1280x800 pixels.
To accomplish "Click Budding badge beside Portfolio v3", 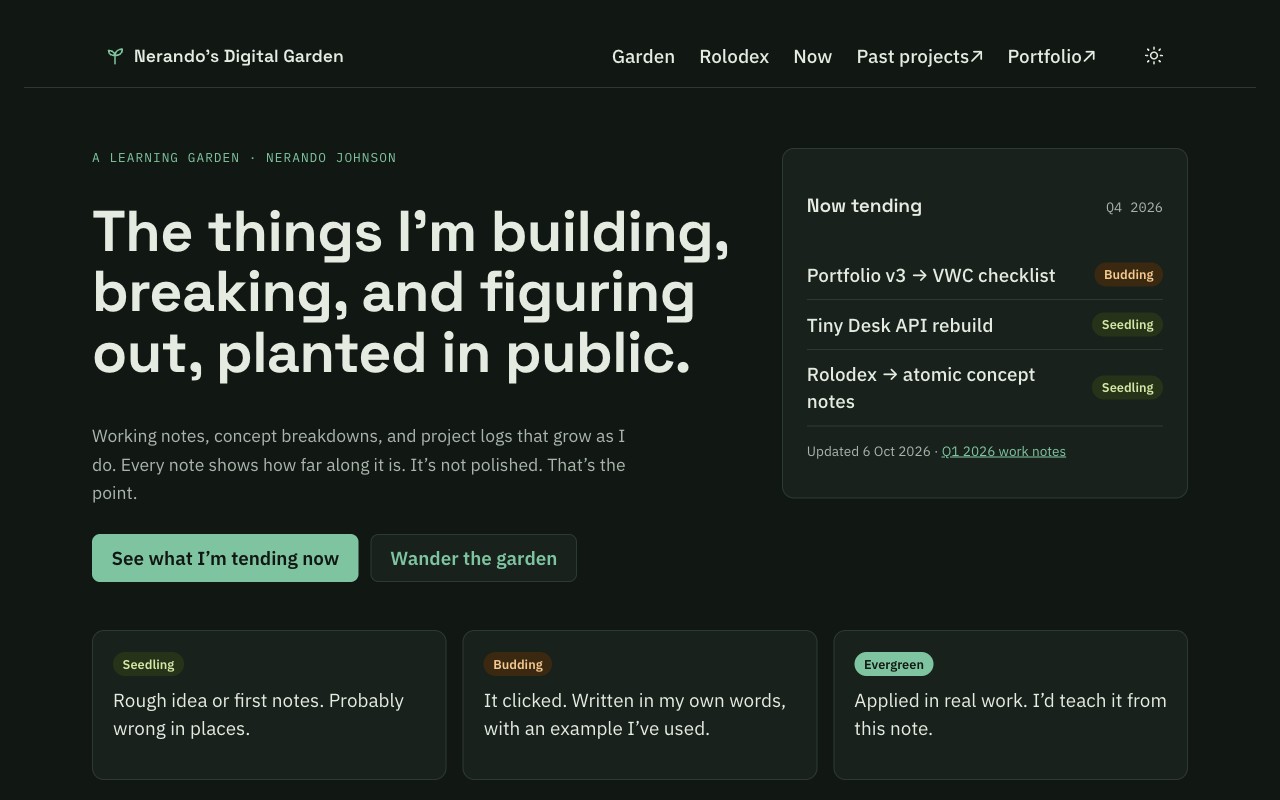I will click(x=1128, y=275).
